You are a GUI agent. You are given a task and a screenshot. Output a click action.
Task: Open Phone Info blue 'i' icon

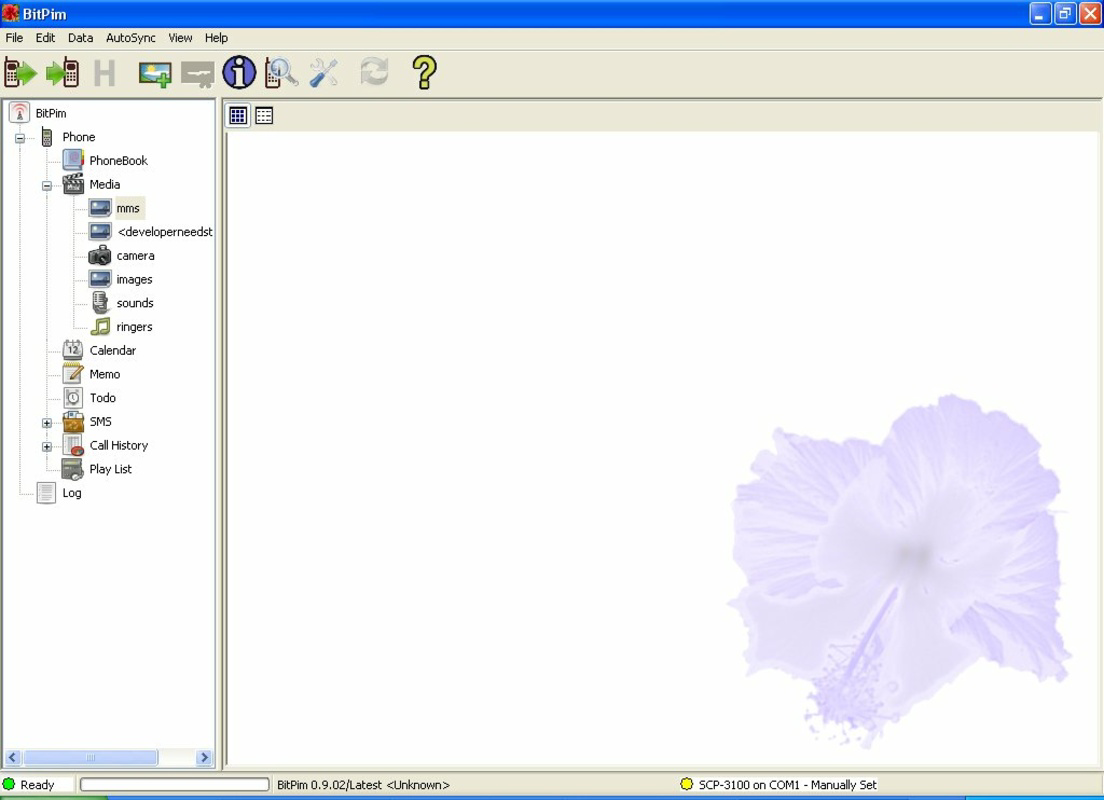(x=239, y=73)
